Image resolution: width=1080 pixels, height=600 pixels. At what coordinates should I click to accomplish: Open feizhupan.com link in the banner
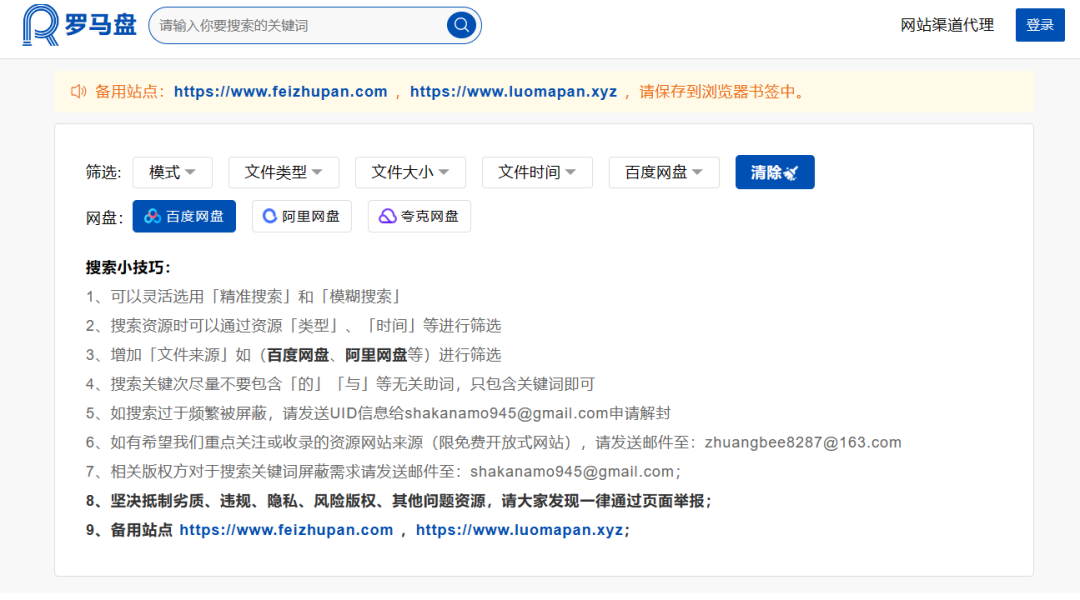(280, 92)
